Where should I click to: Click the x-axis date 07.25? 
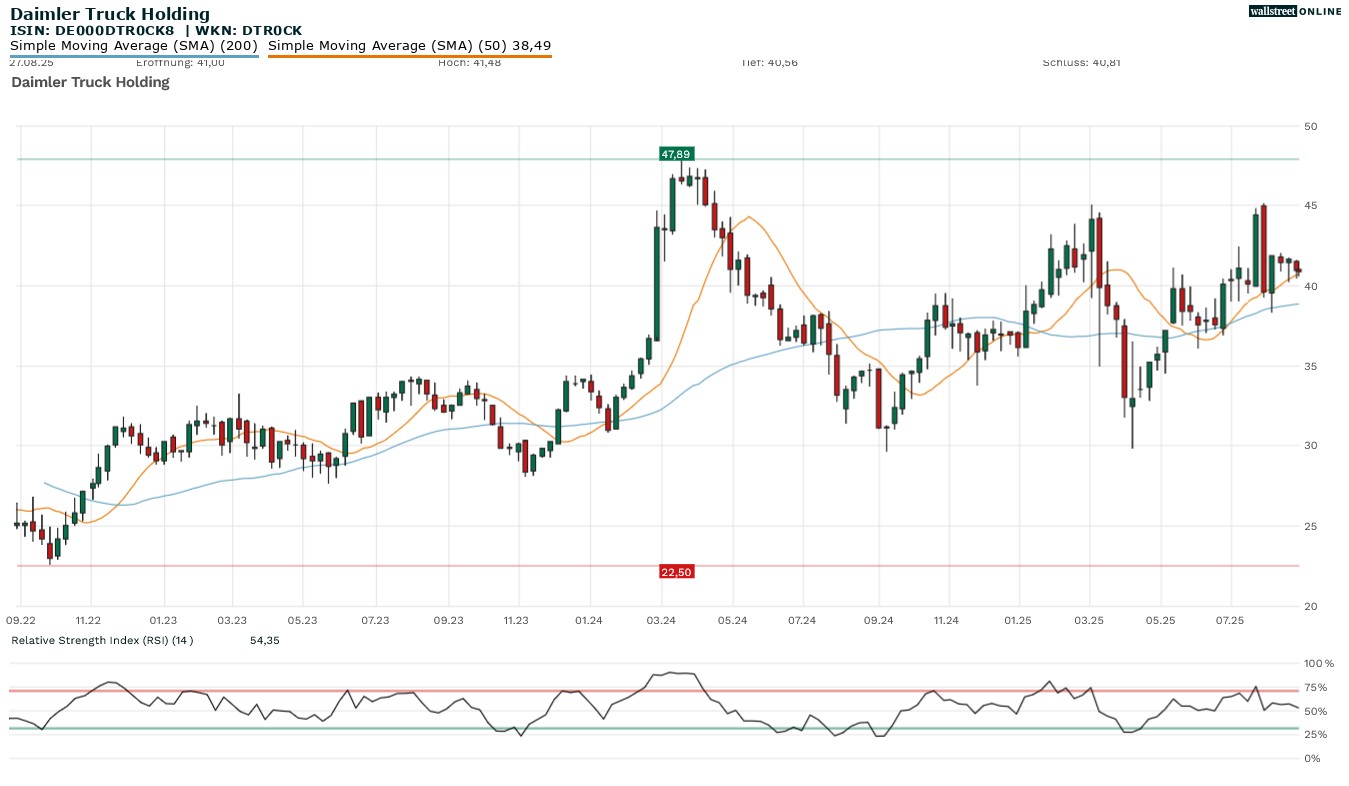coord(1229,620)
